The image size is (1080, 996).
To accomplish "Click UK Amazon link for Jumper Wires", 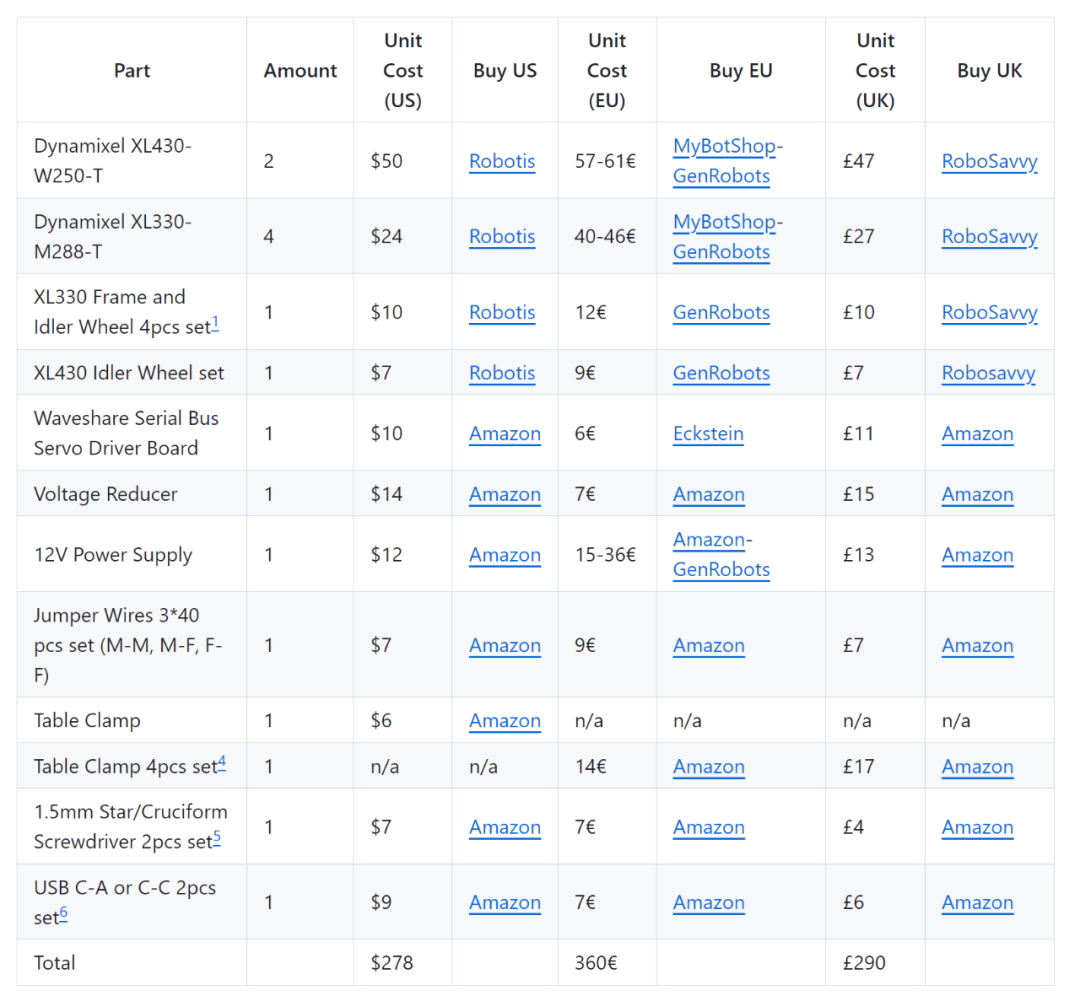I will point(977,645).
